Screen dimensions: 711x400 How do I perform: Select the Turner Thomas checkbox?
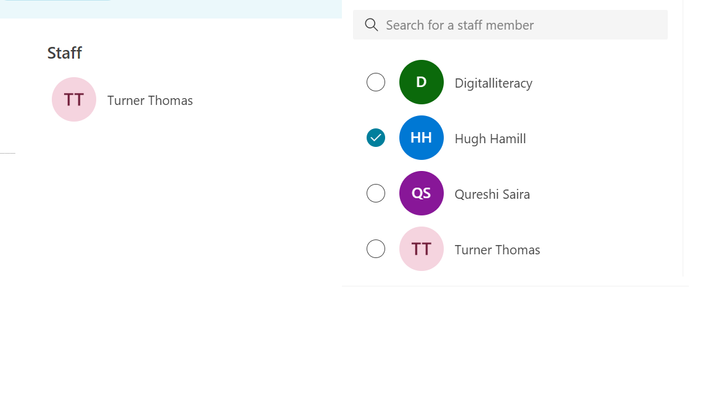376,249
